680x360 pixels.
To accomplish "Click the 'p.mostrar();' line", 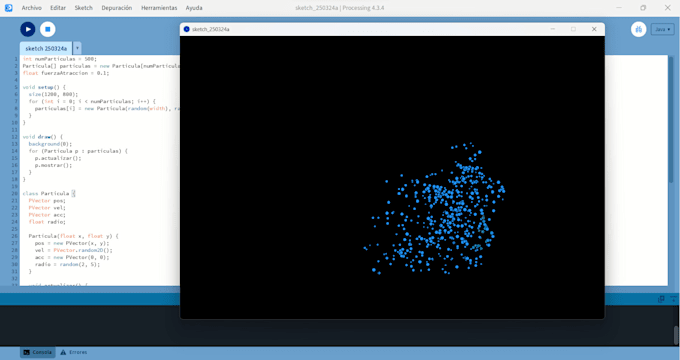I will point(53,165).
